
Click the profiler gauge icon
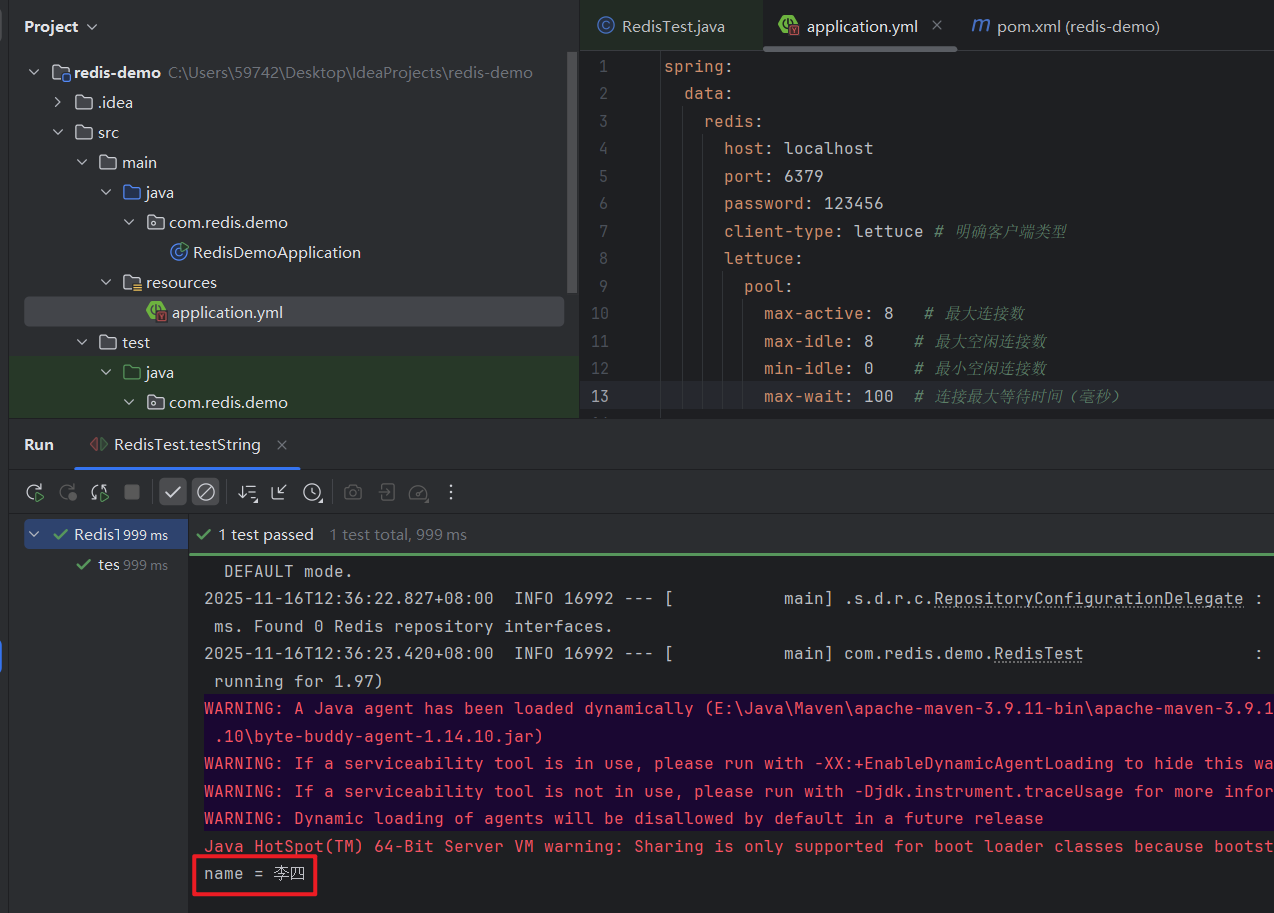[x=419, y=492]
